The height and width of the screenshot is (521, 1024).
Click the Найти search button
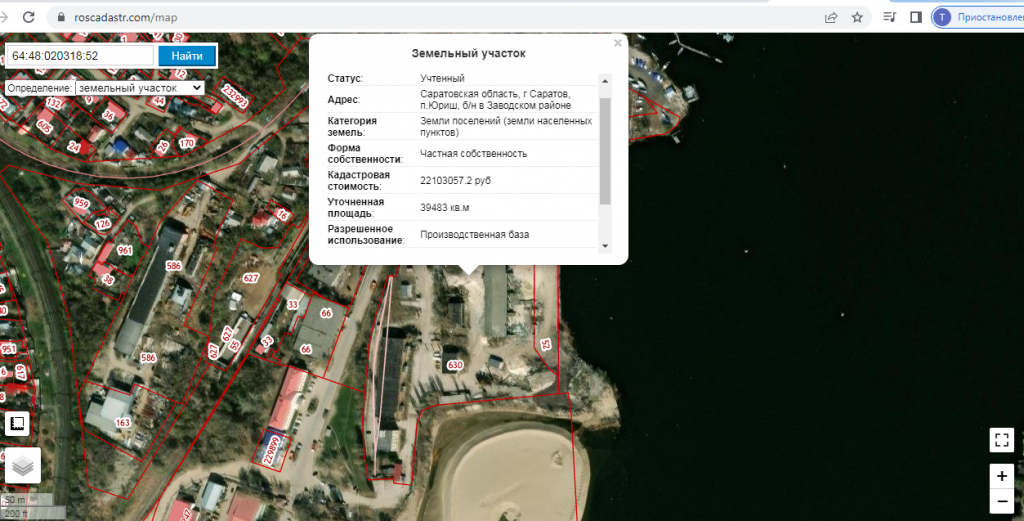pyautogui.click(x=187, y=56)
